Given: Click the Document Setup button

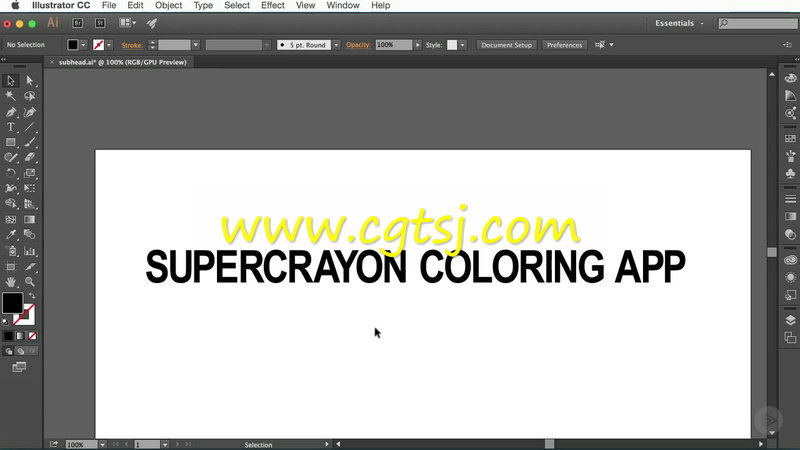Looking at the screenshot, I should (x=506, y=45).
